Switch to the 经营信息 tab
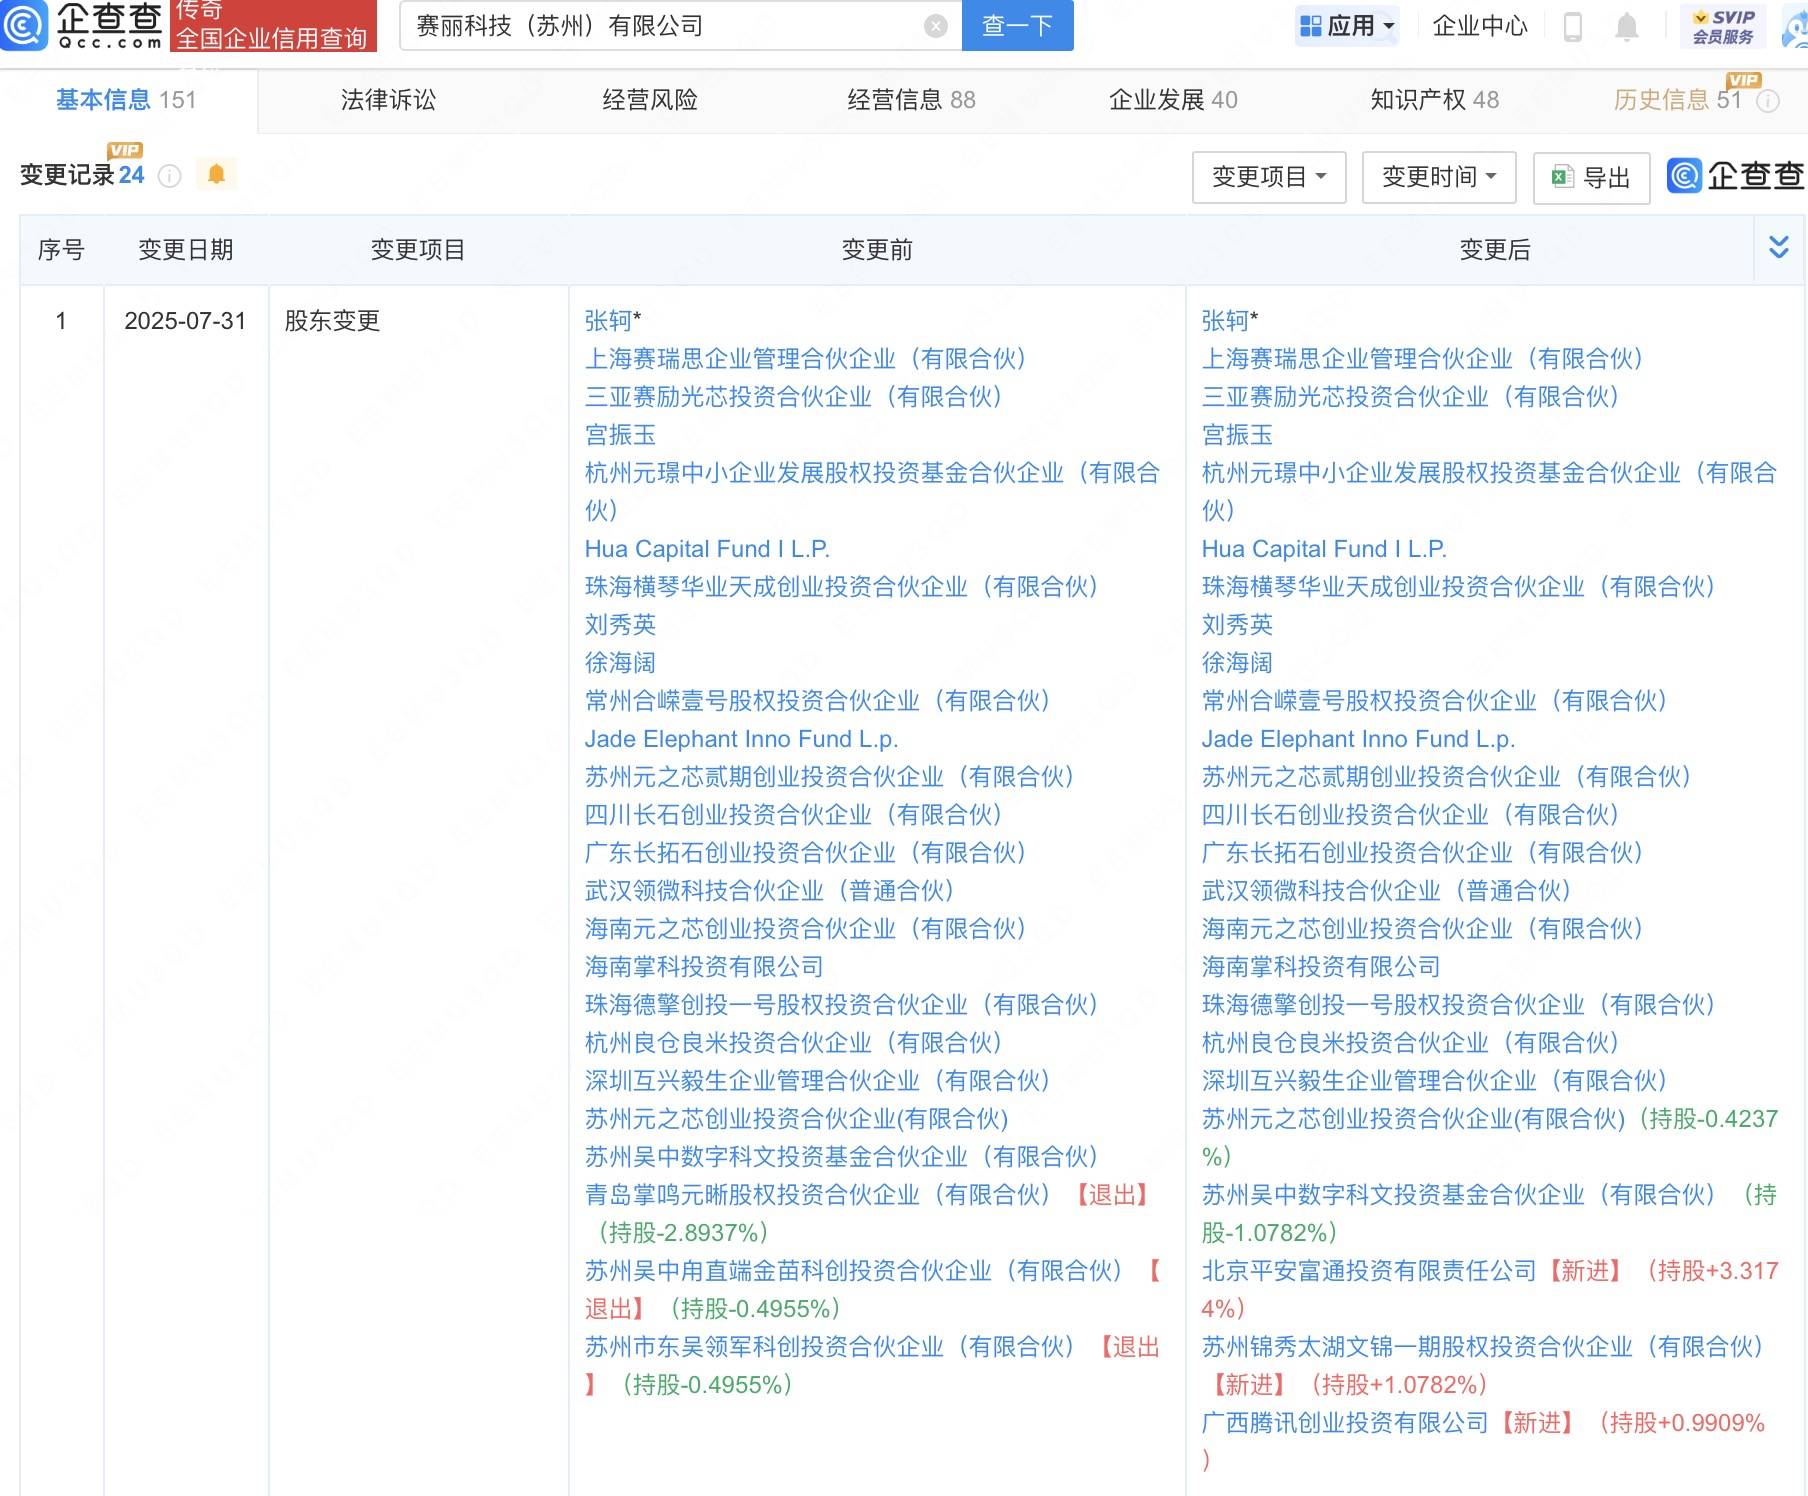Image resolution: width=1808 pixels, height=1496 pixels. click(911, 100)
